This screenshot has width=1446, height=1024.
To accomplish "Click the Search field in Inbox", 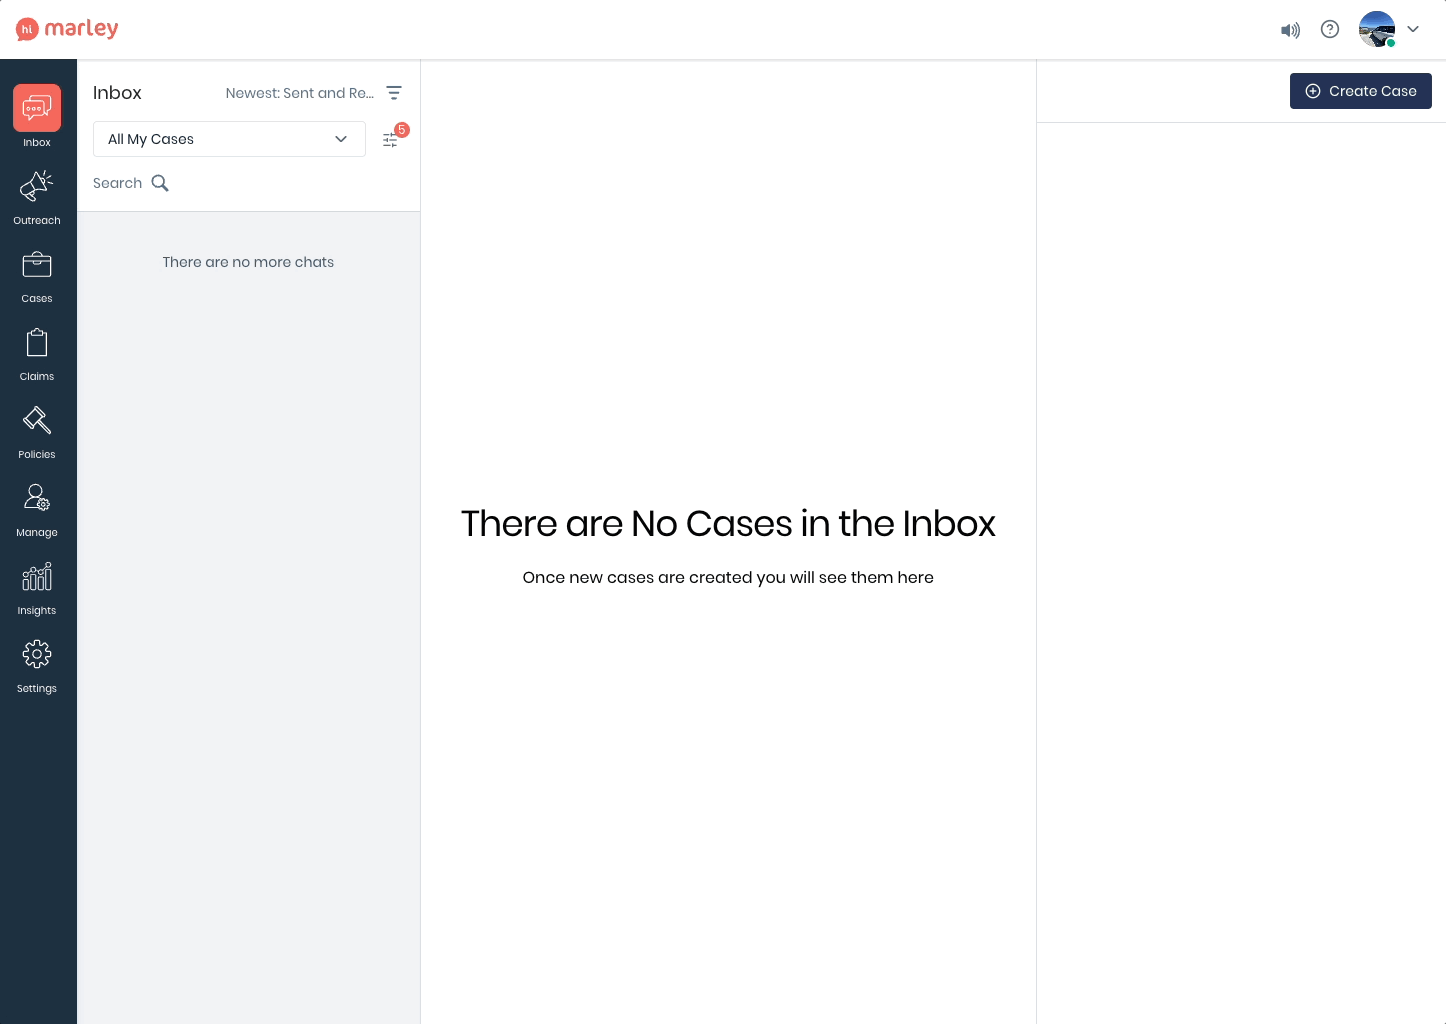I will click(118, 183).
